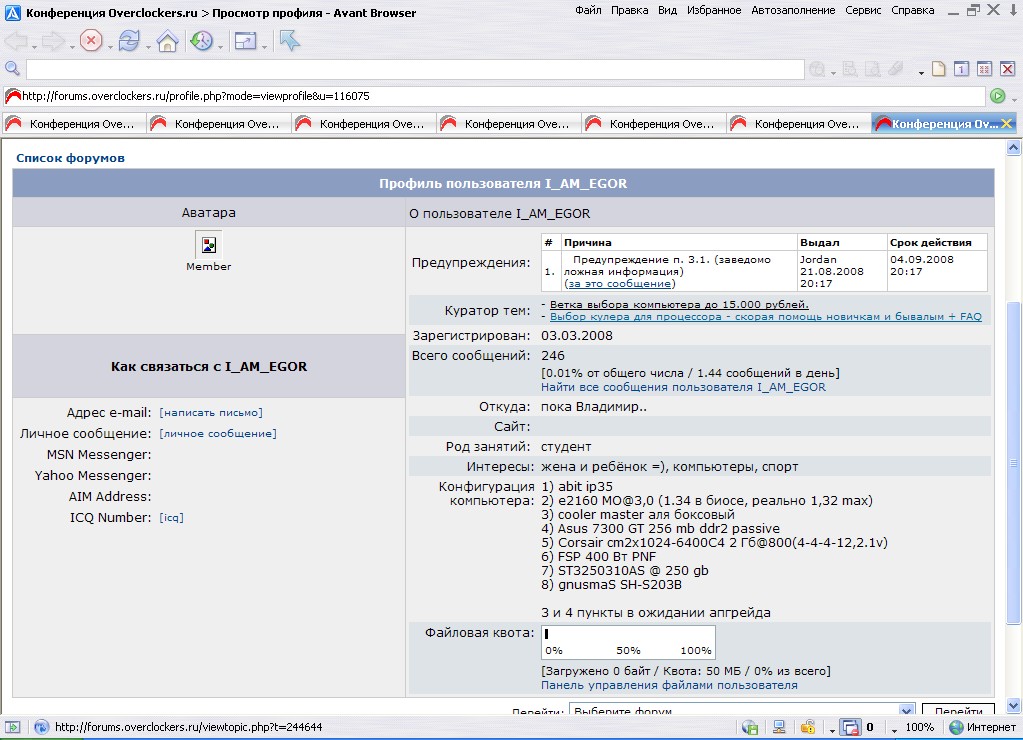Open dropdown arrow next to Stop button
1023x740 pixels.
pos(110,47)
